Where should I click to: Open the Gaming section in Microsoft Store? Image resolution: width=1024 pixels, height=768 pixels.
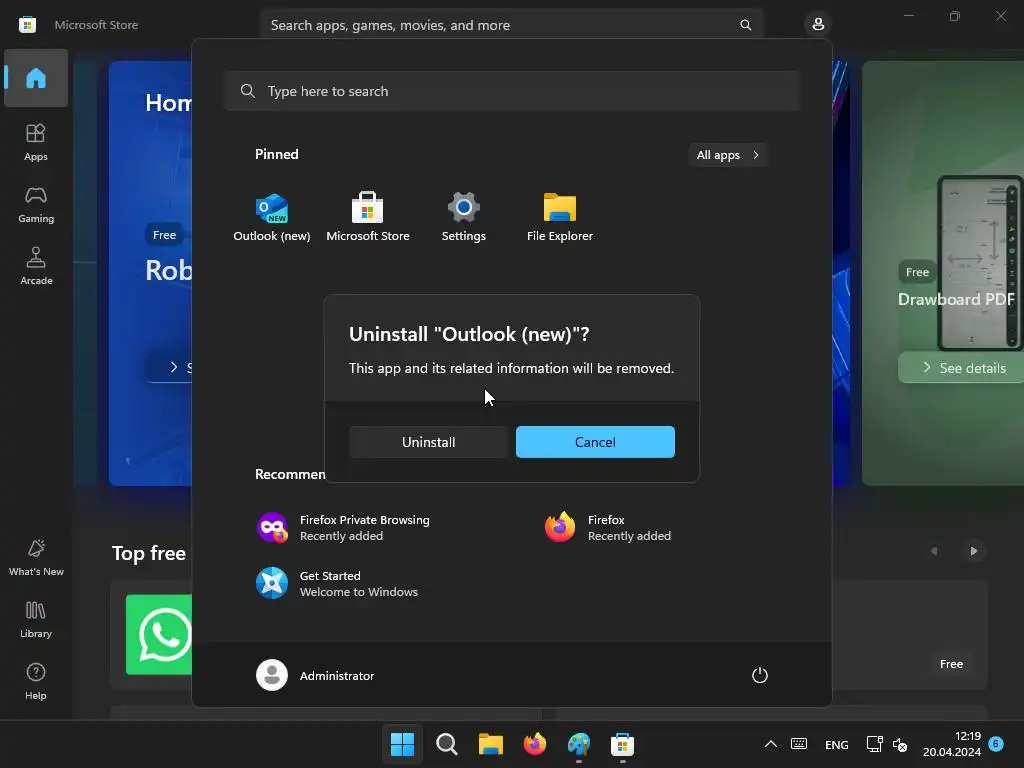pos(36,204)
